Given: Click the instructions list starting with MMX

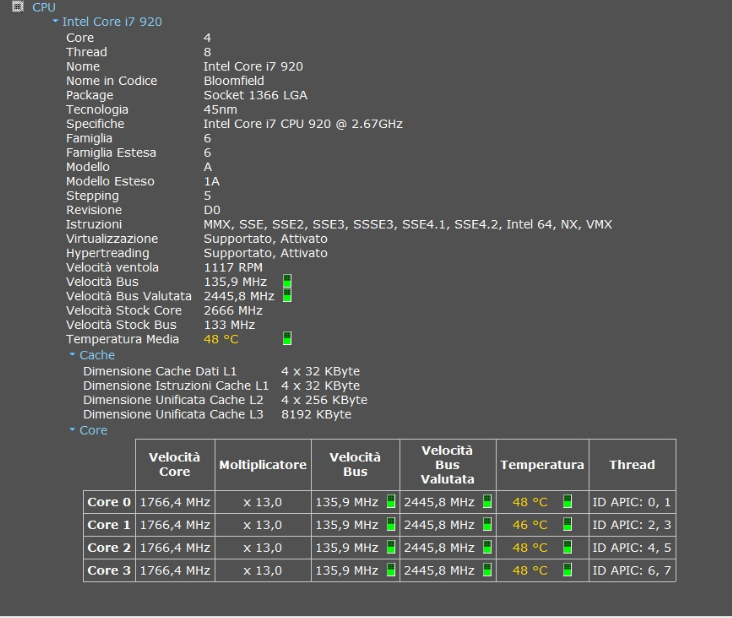Looking at the screenshot, I should tap(408, 225).
